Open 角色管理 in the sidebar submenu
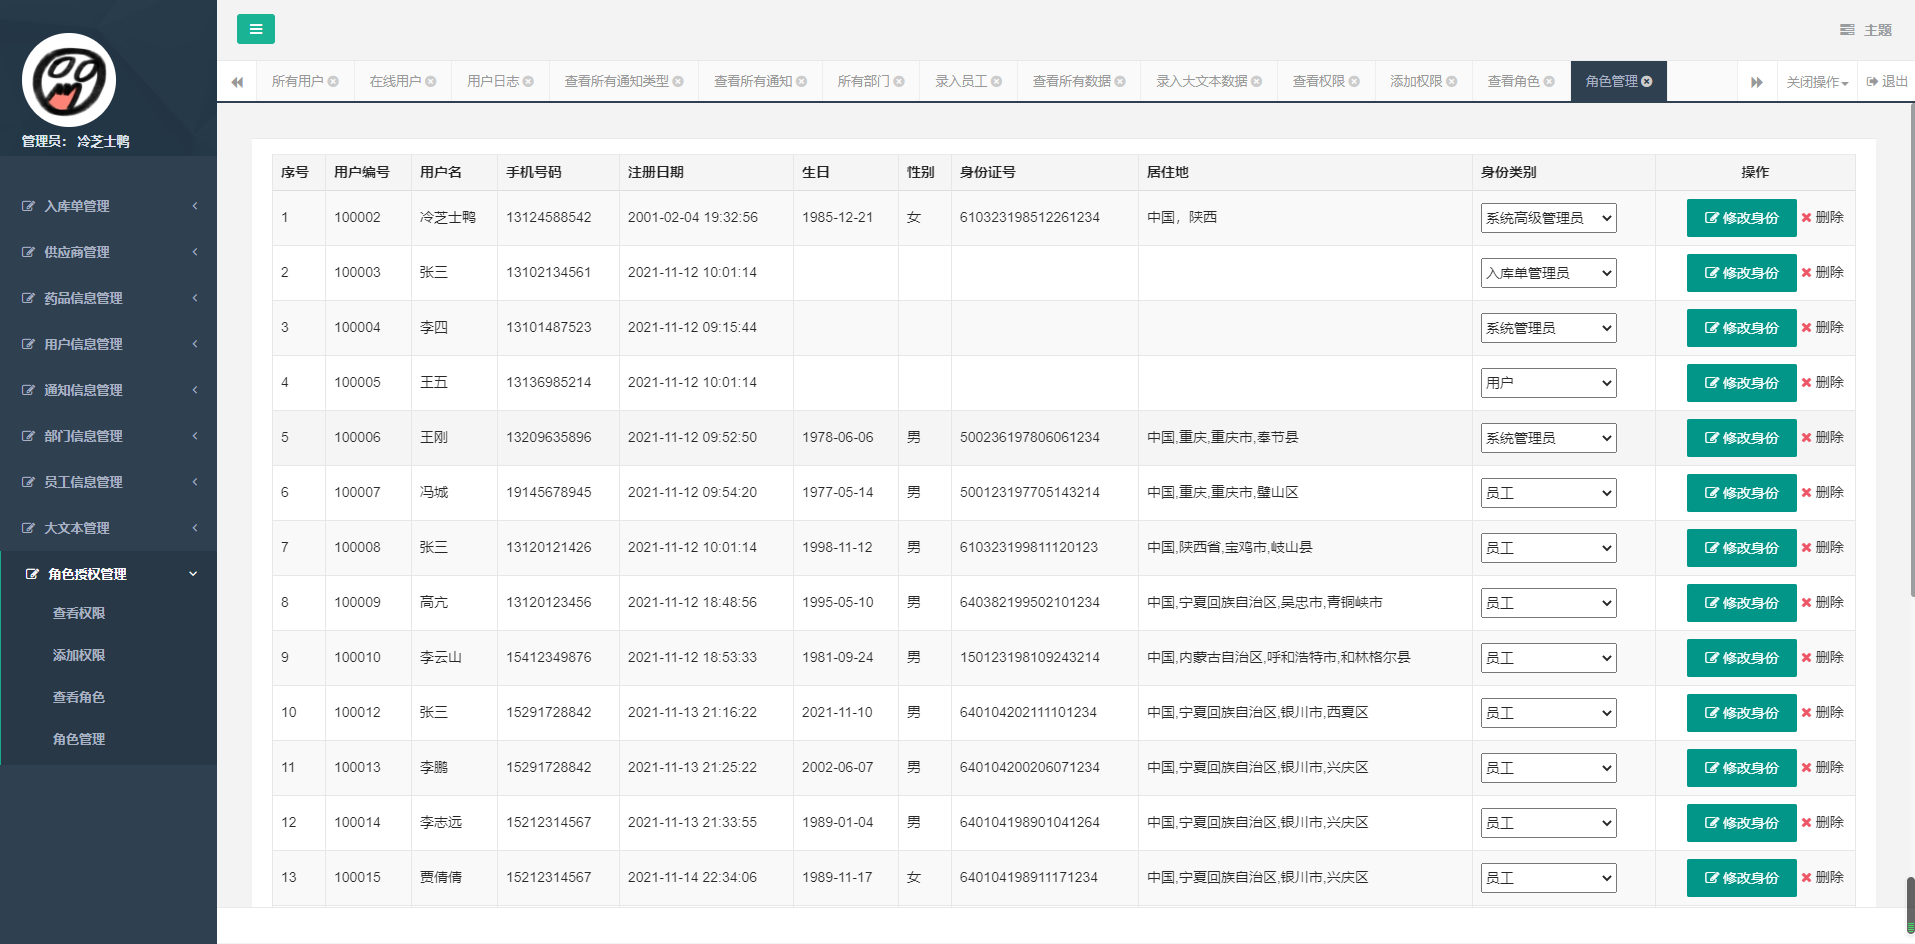This screenshot has height=944, width=1915. point(79,739)
